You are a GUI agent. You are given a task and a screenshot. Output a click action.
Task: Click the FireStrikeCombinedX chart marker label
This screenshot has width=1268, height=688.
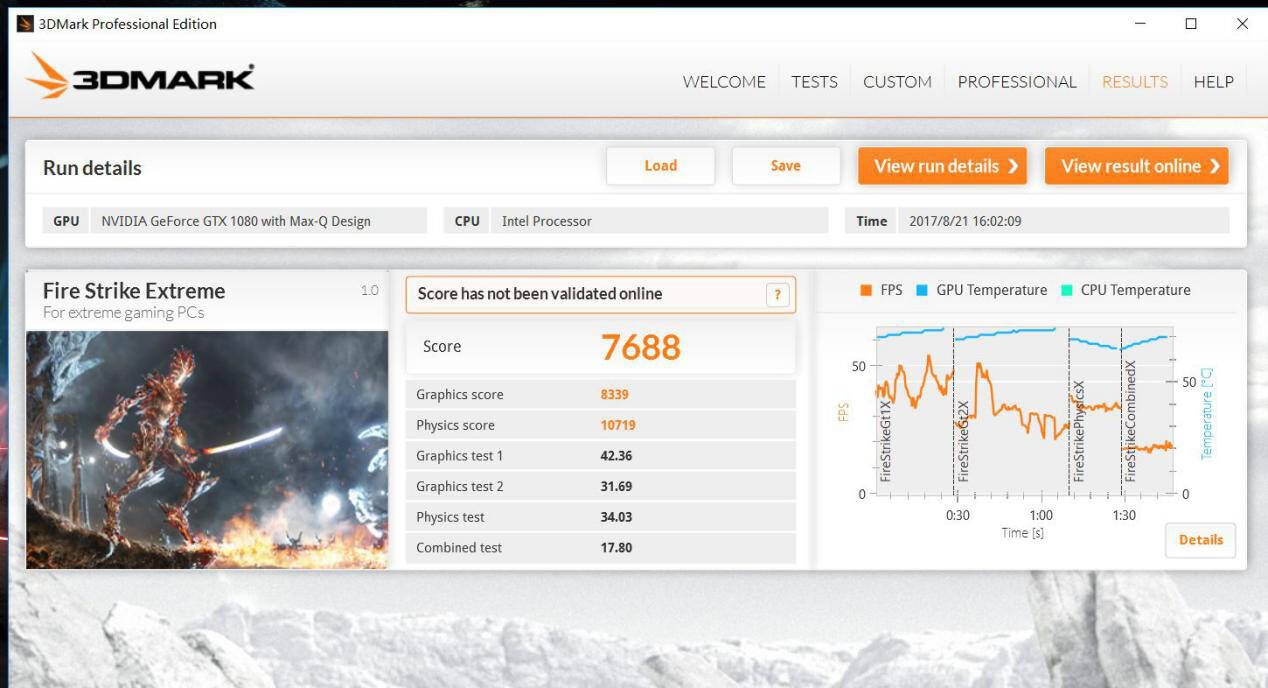tap(1131, 423)
